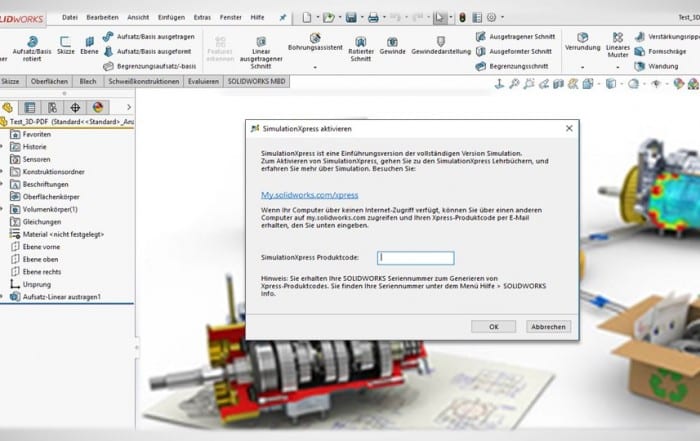
Task: Open the ConfigurationManager tab icon
Action: click(52, 107)
